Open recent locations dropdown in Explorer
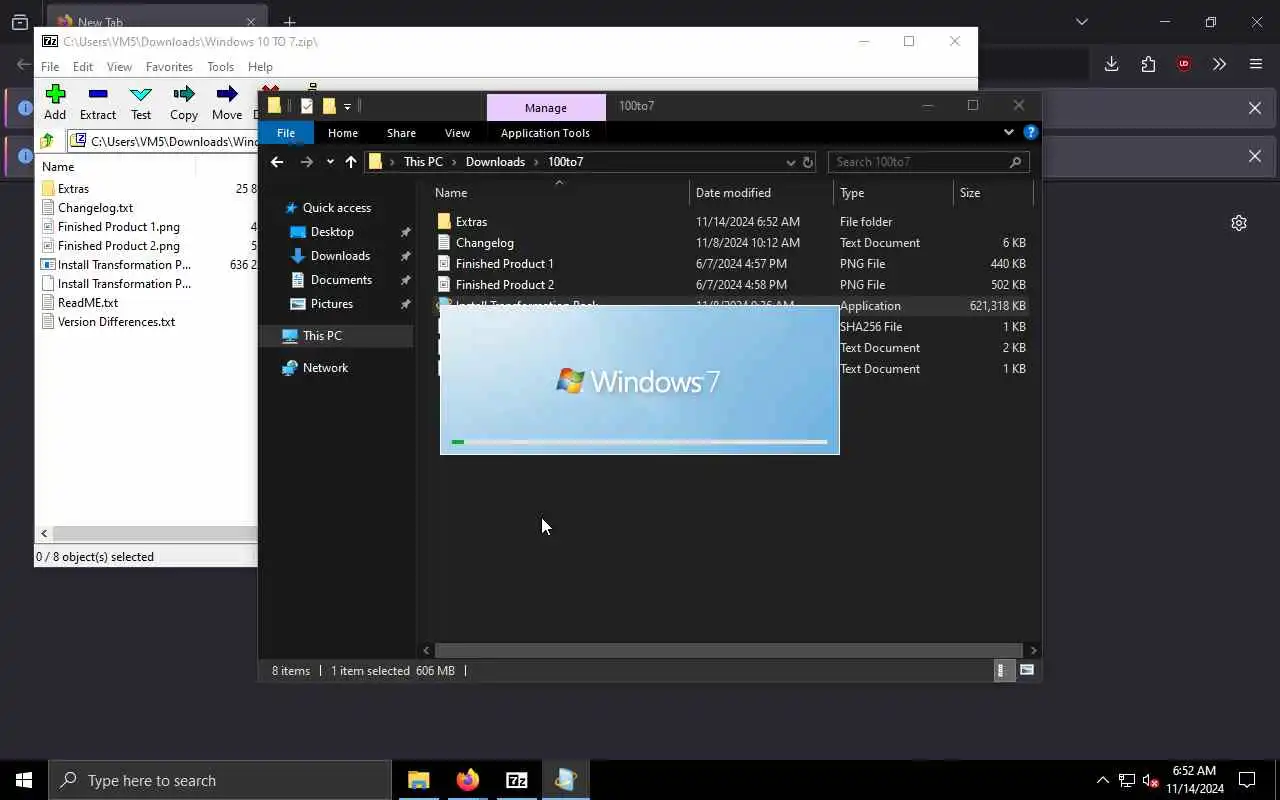This screenshot has width=1280, height=800. 330,162
